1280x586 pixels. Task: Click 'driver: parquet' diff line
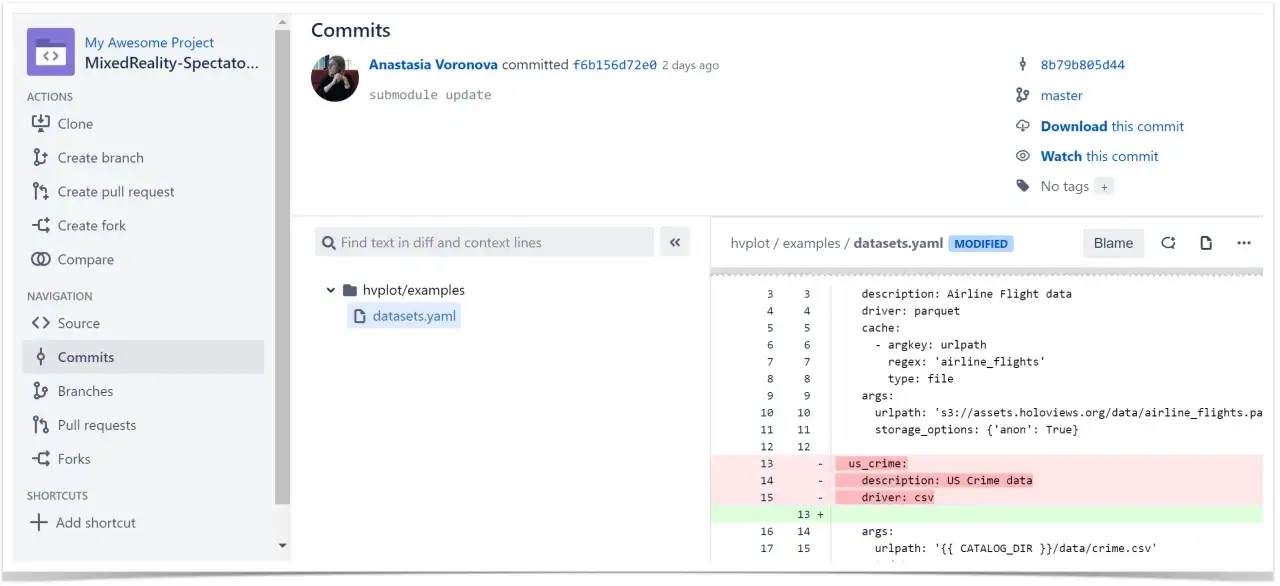(910, 311)
